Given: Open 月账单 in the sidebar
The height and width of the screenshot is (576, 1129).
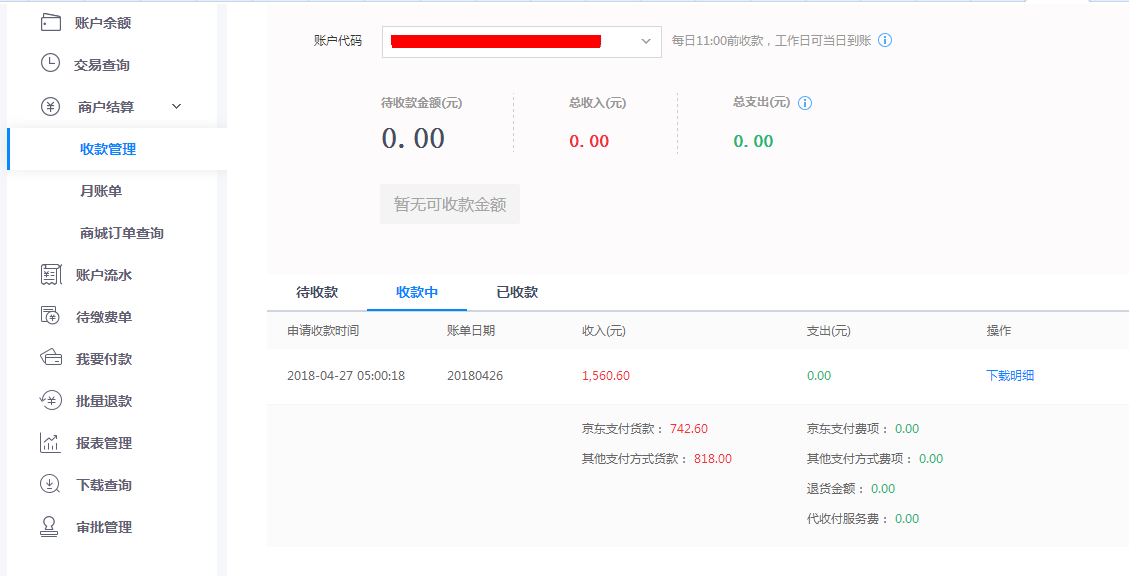Looking at the screenshot, I should [x=101, y=191].
